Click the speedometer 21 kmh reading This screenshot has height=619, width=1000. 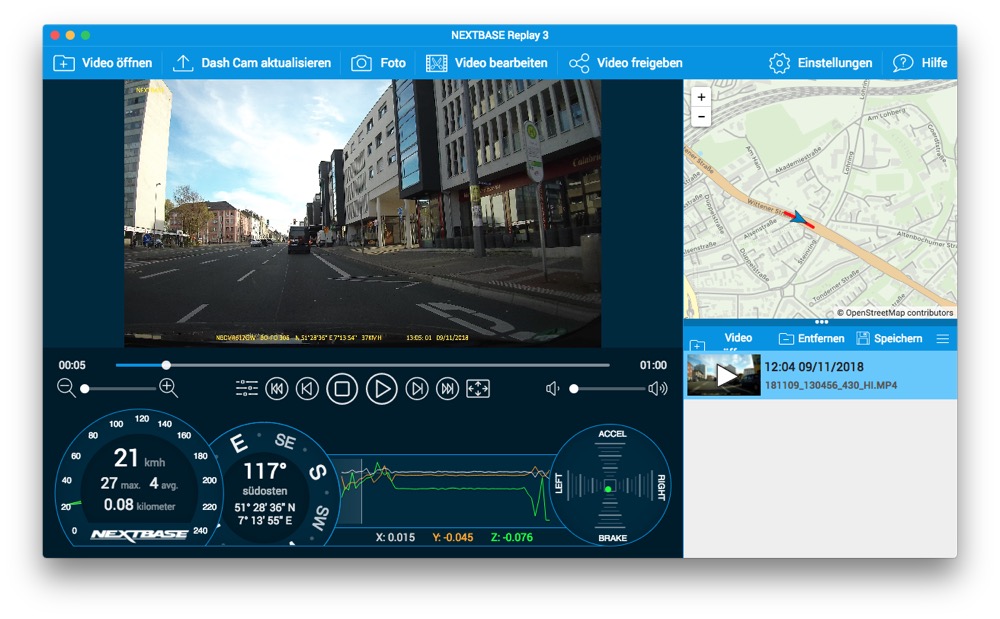[139, 458]
